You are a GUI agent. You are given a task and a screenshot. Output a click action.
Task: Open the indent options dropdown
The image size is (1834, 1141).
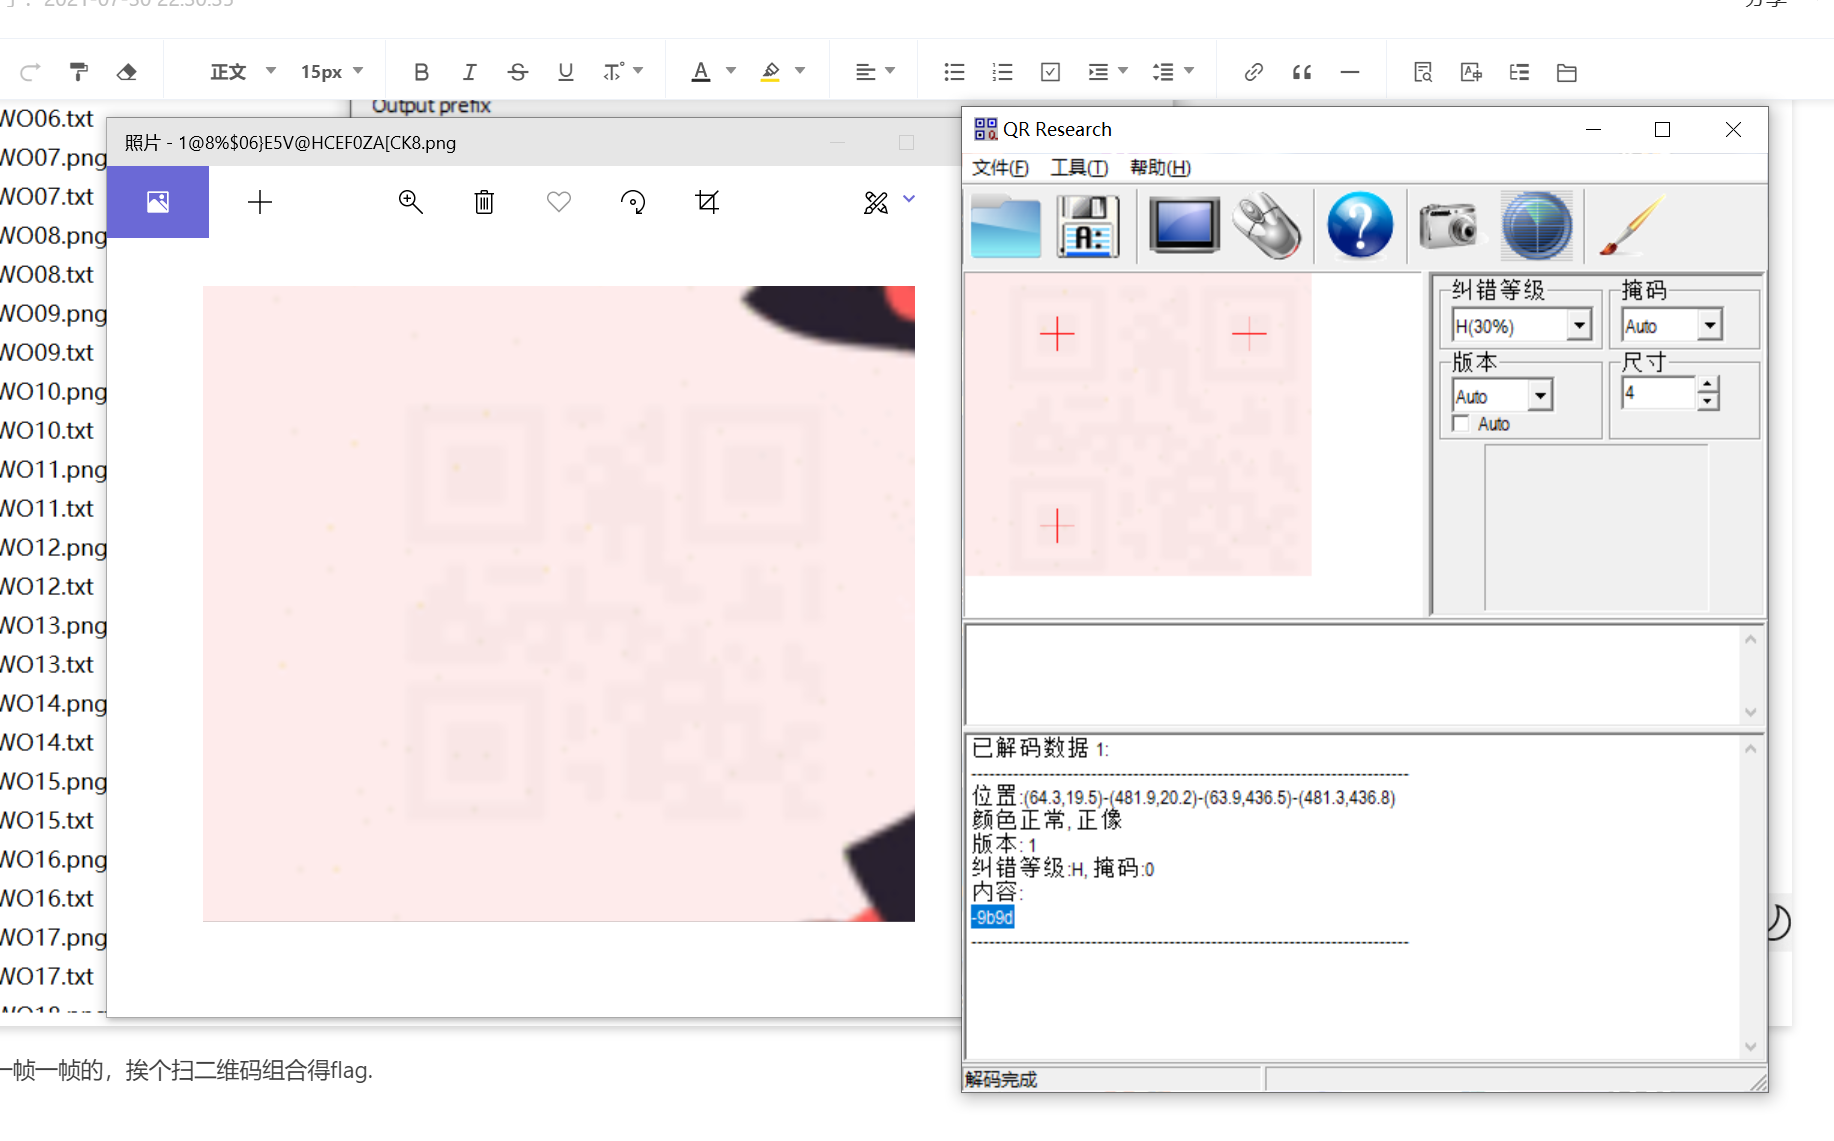tap(1108, 72)
